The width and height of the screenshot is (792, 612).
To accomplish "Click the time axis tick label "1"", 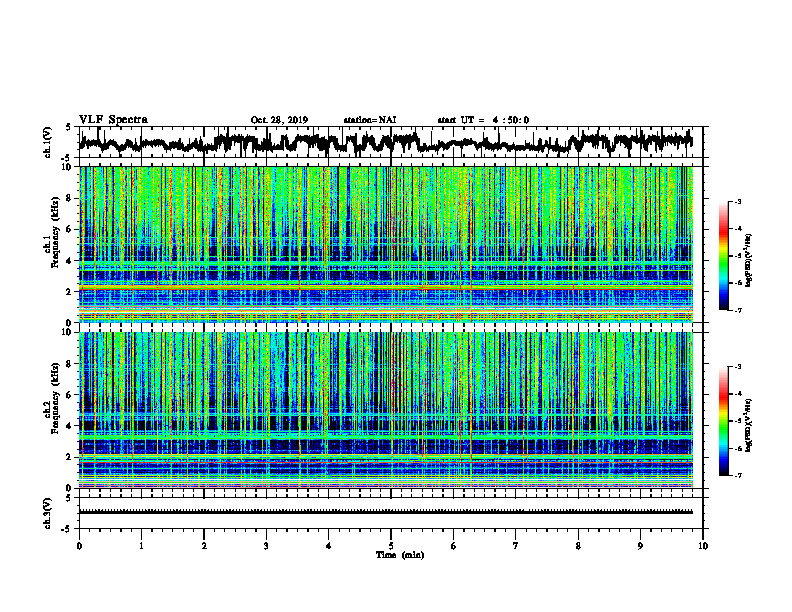I will 141,546.
